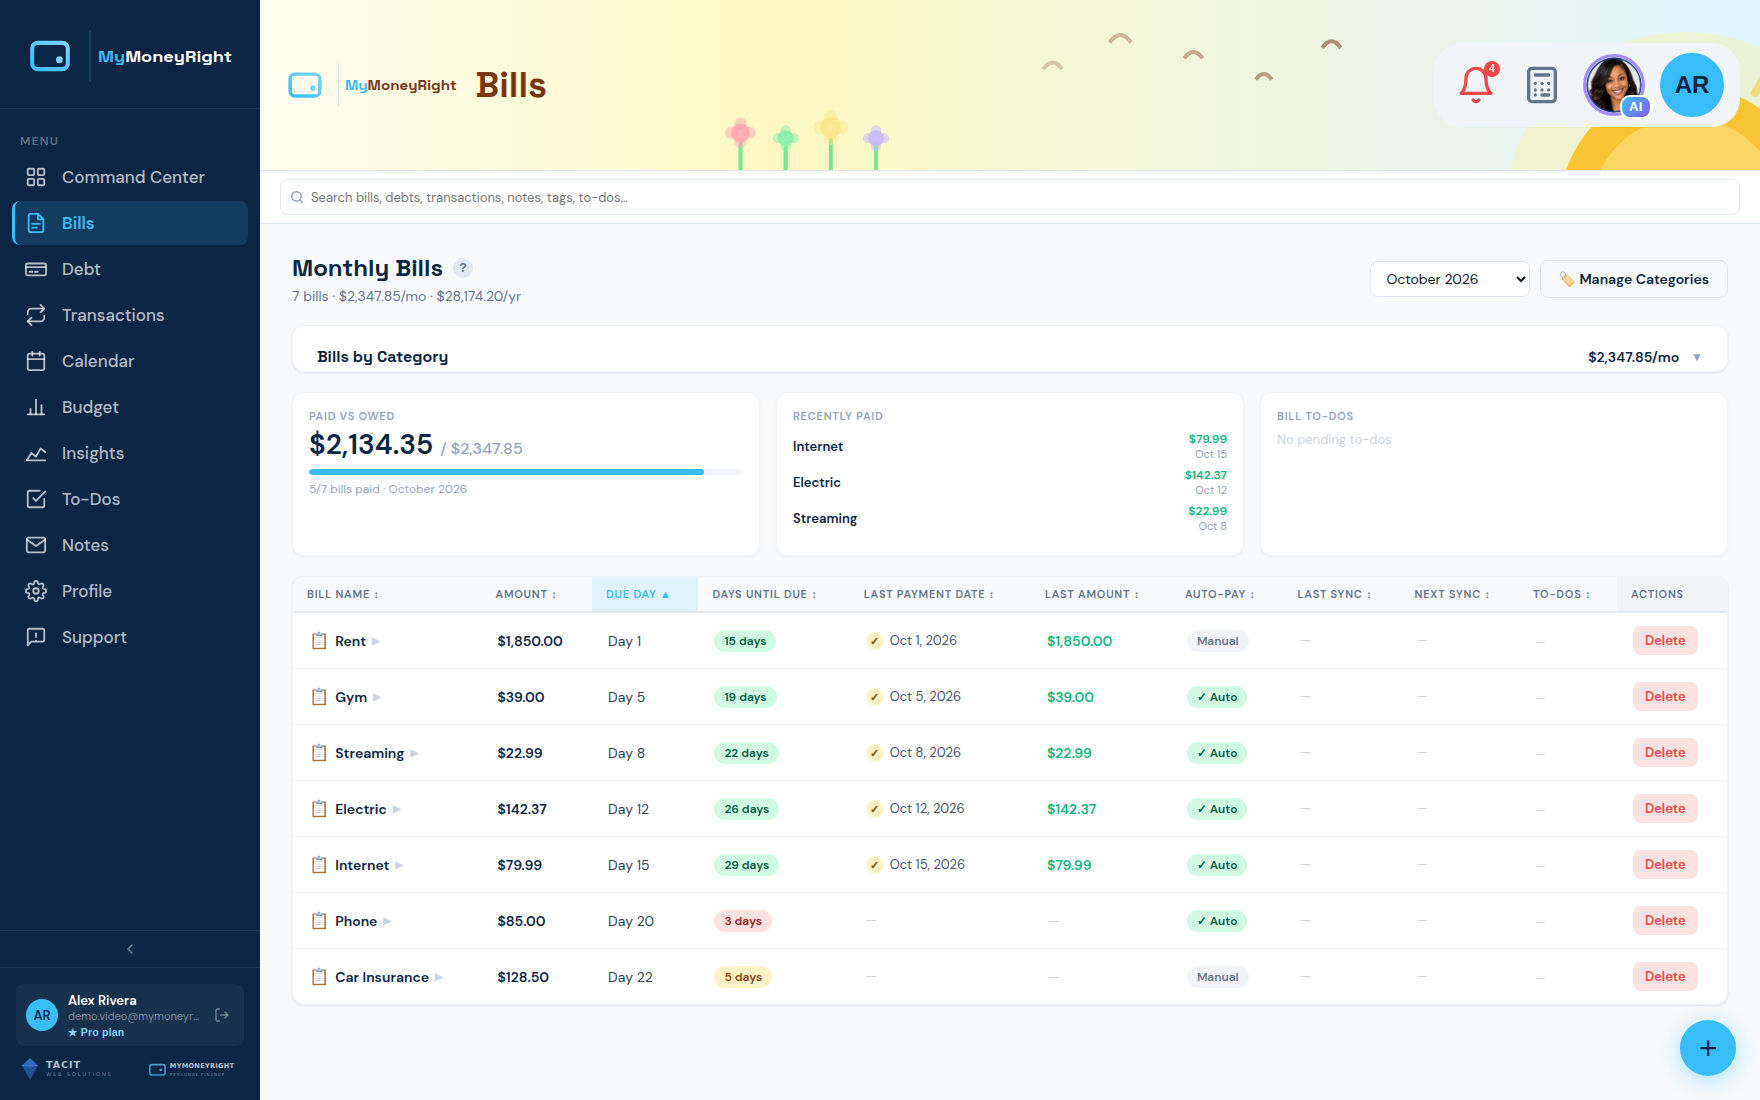This screenshot has height=1100, width=1760.
Task: Click the search magnifier icon
Action: tap(297, 197)
